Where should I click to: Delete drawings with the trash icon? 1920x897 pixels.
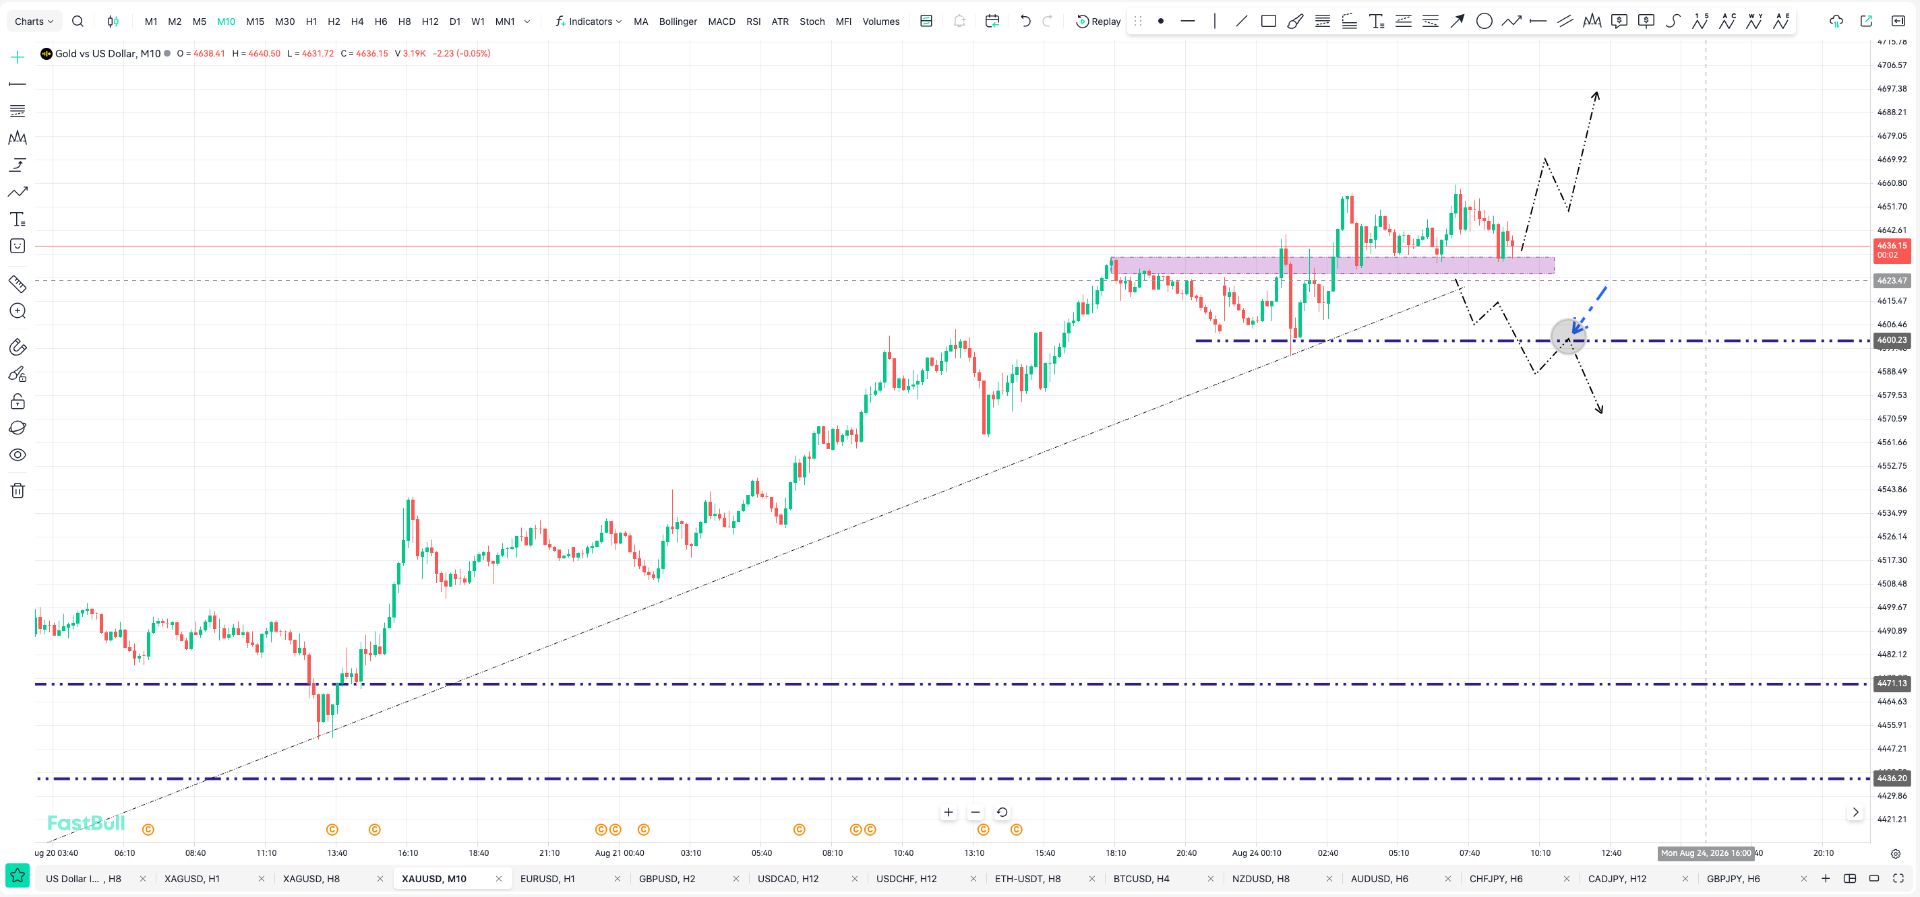pyautogui.click(x=17, y=490)
